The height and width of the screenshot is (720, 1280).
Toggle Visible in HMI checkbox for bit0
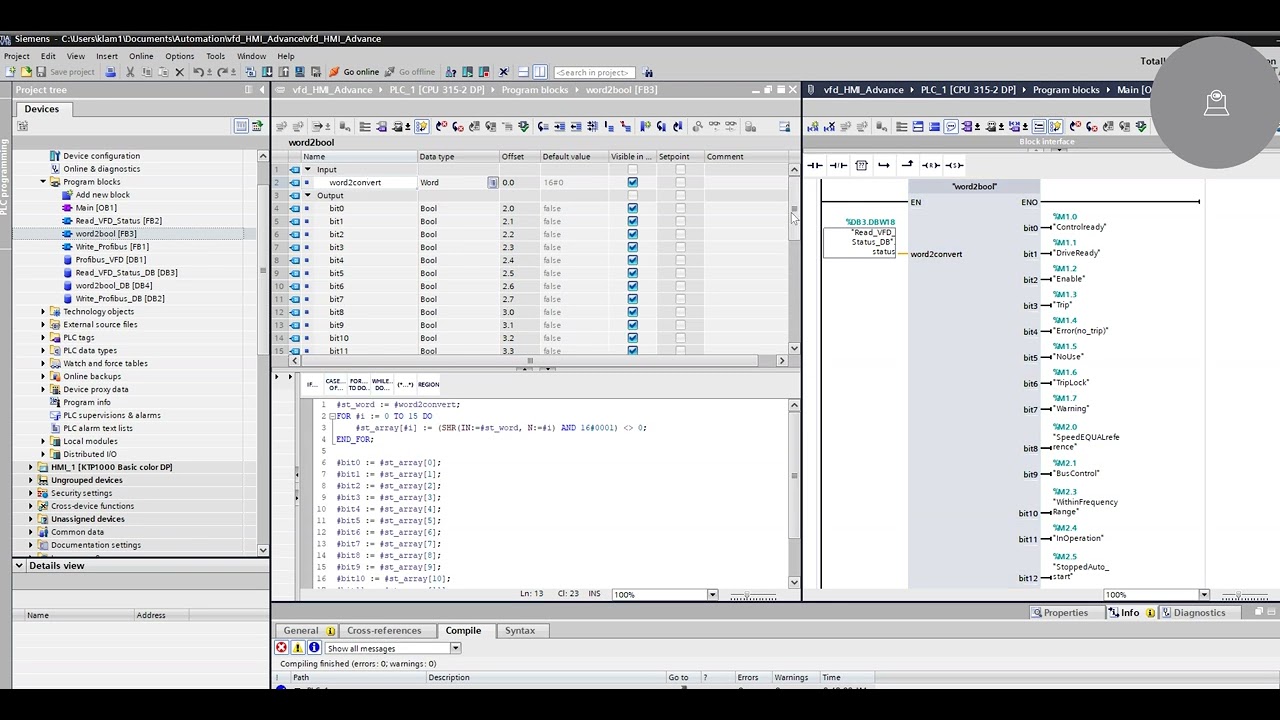coord(632,209)
